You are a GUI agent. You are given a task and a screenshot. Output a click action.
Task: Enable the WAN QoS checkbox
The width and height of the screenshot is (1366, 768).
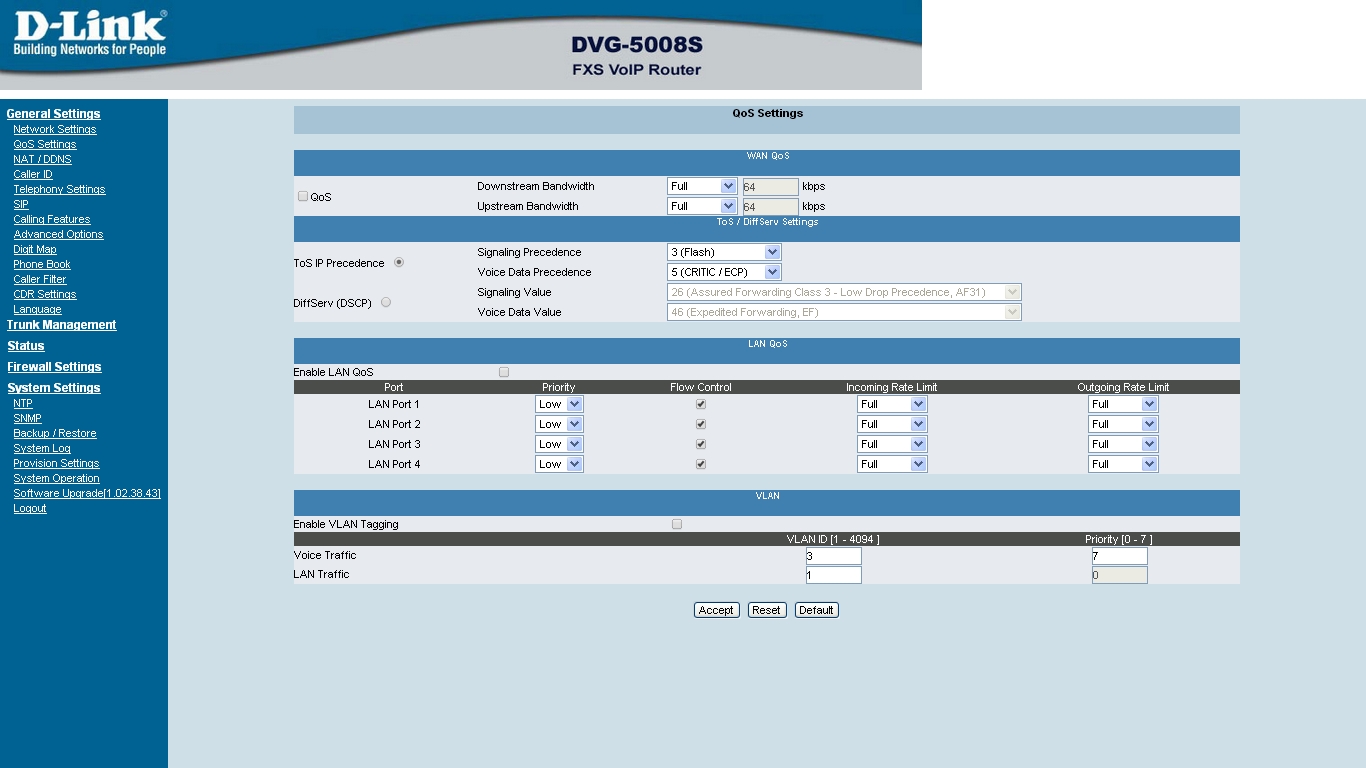[303, 196]
